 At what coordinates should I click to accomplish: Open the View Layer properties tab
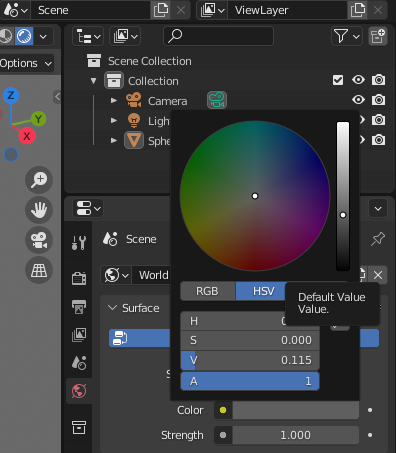pyautogui.click(x=79, y=335)
